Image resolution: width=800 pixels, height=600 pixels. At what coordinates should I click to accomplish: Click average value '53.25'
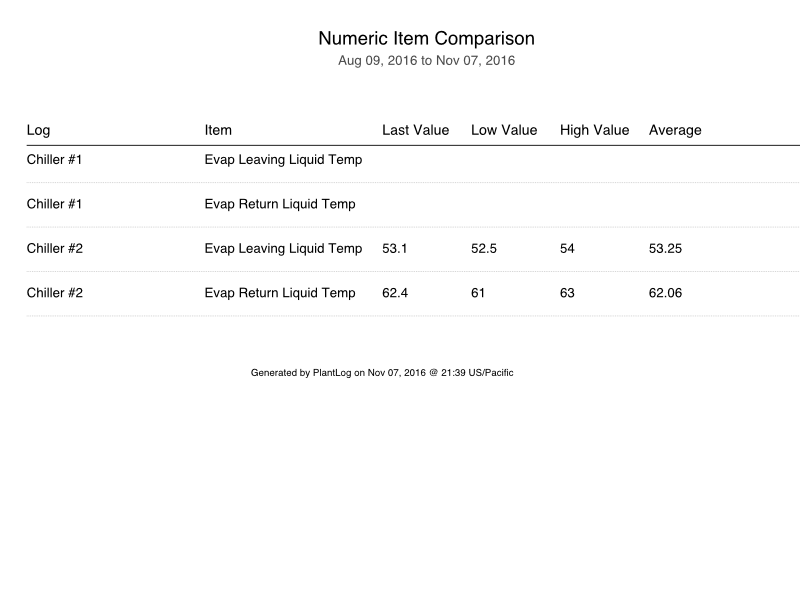(x=665, y=248)
